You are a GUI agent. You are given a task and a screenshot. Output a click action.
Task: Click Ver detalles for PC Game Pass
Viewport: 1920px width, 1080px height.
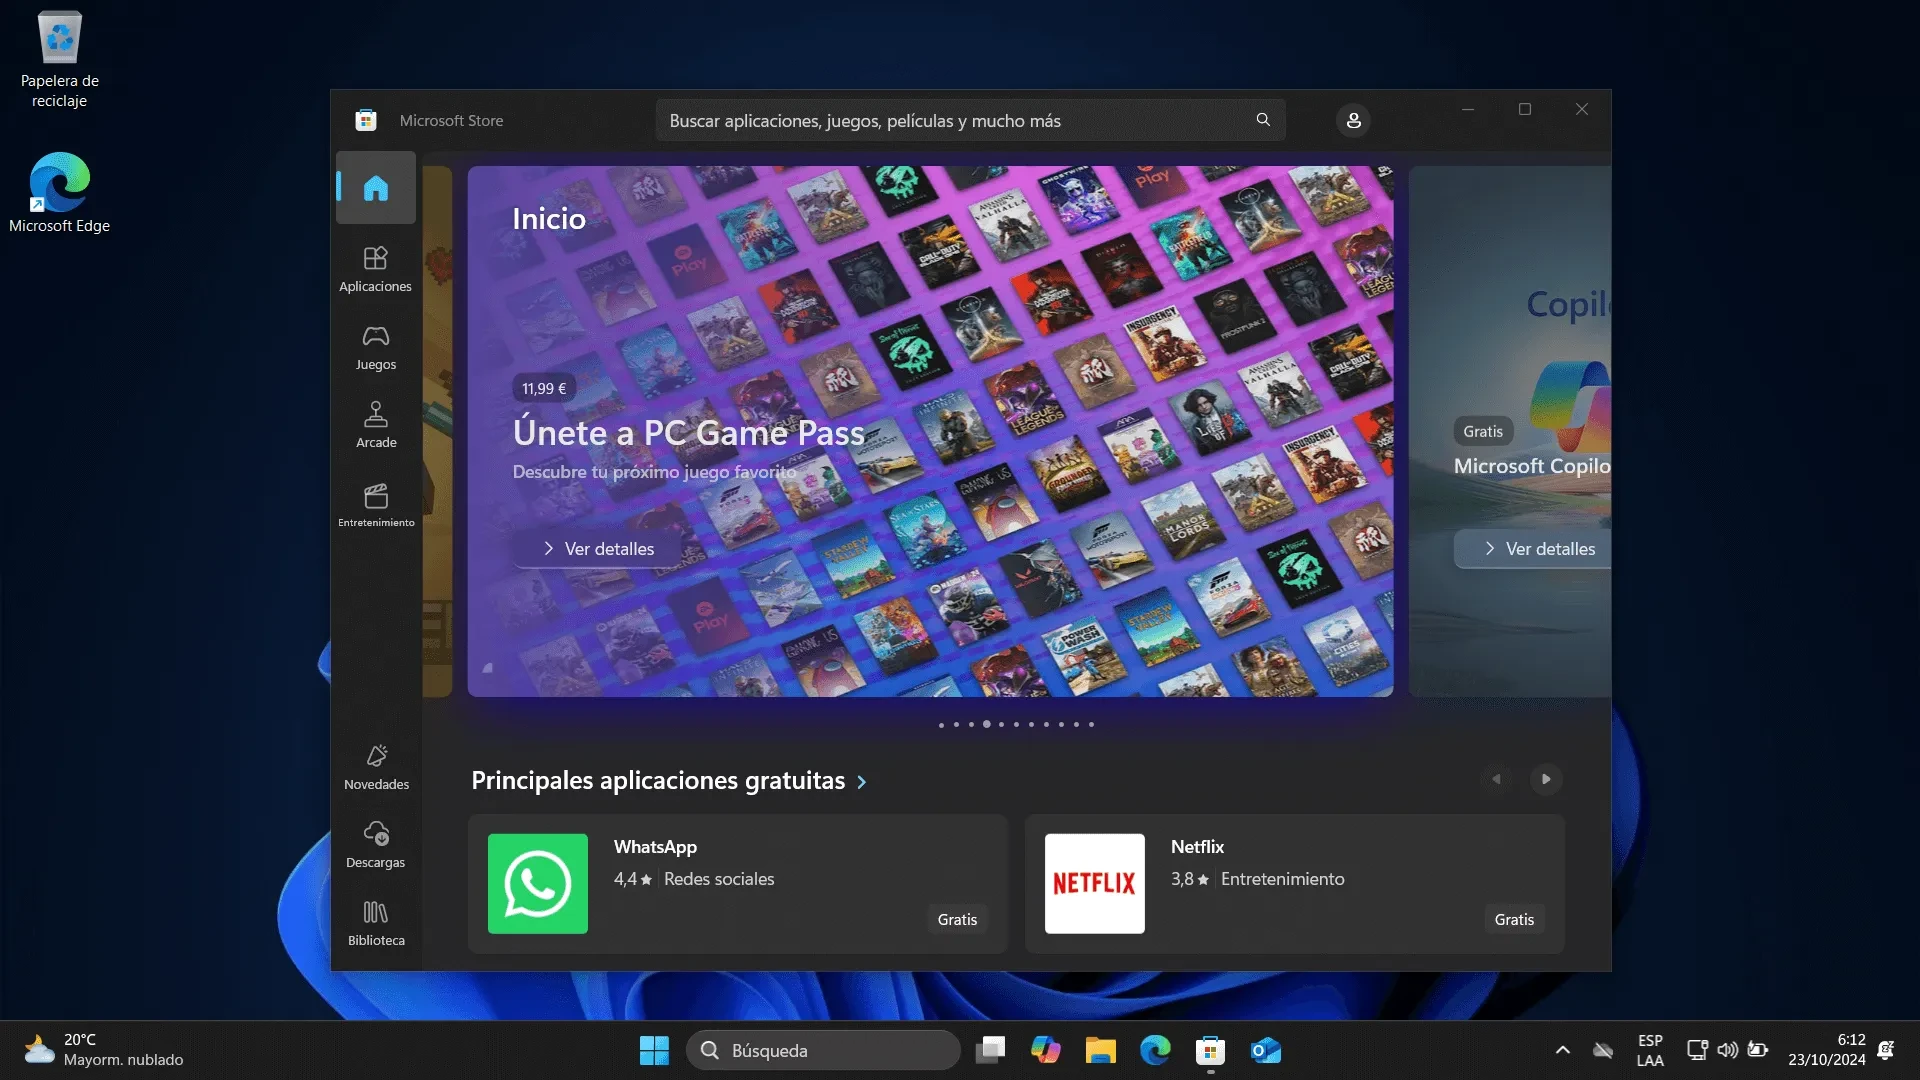tap(598, 548)
